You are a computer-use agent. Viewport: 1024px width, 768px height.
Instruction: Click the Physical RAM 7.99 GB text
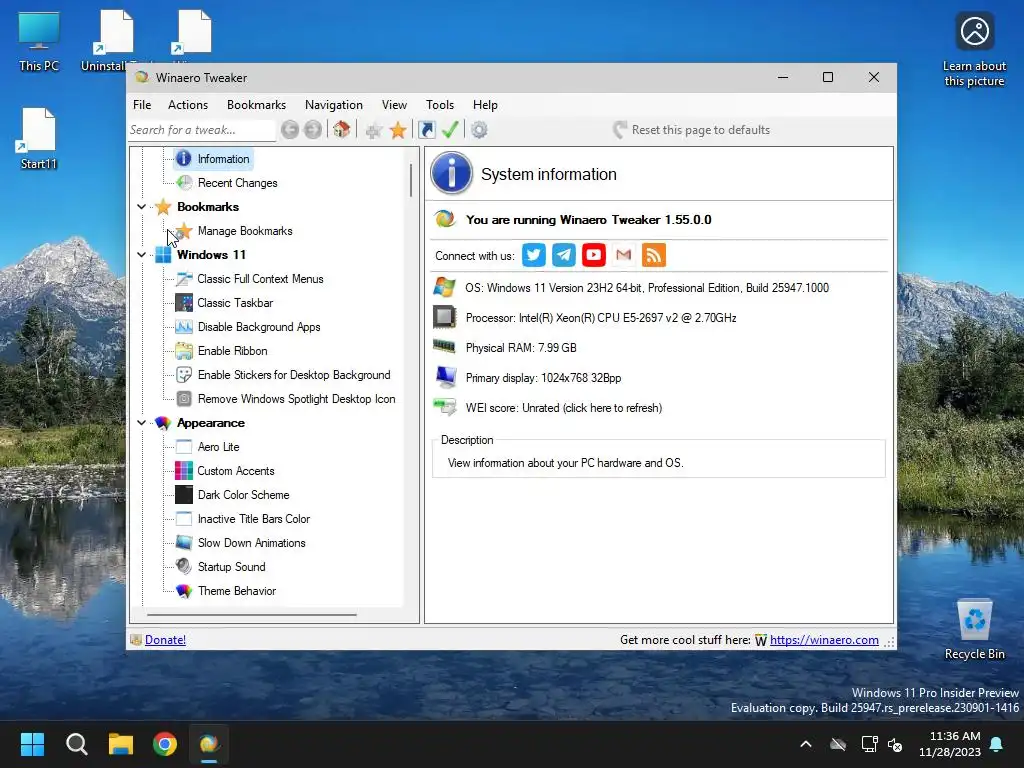[521, 348]
